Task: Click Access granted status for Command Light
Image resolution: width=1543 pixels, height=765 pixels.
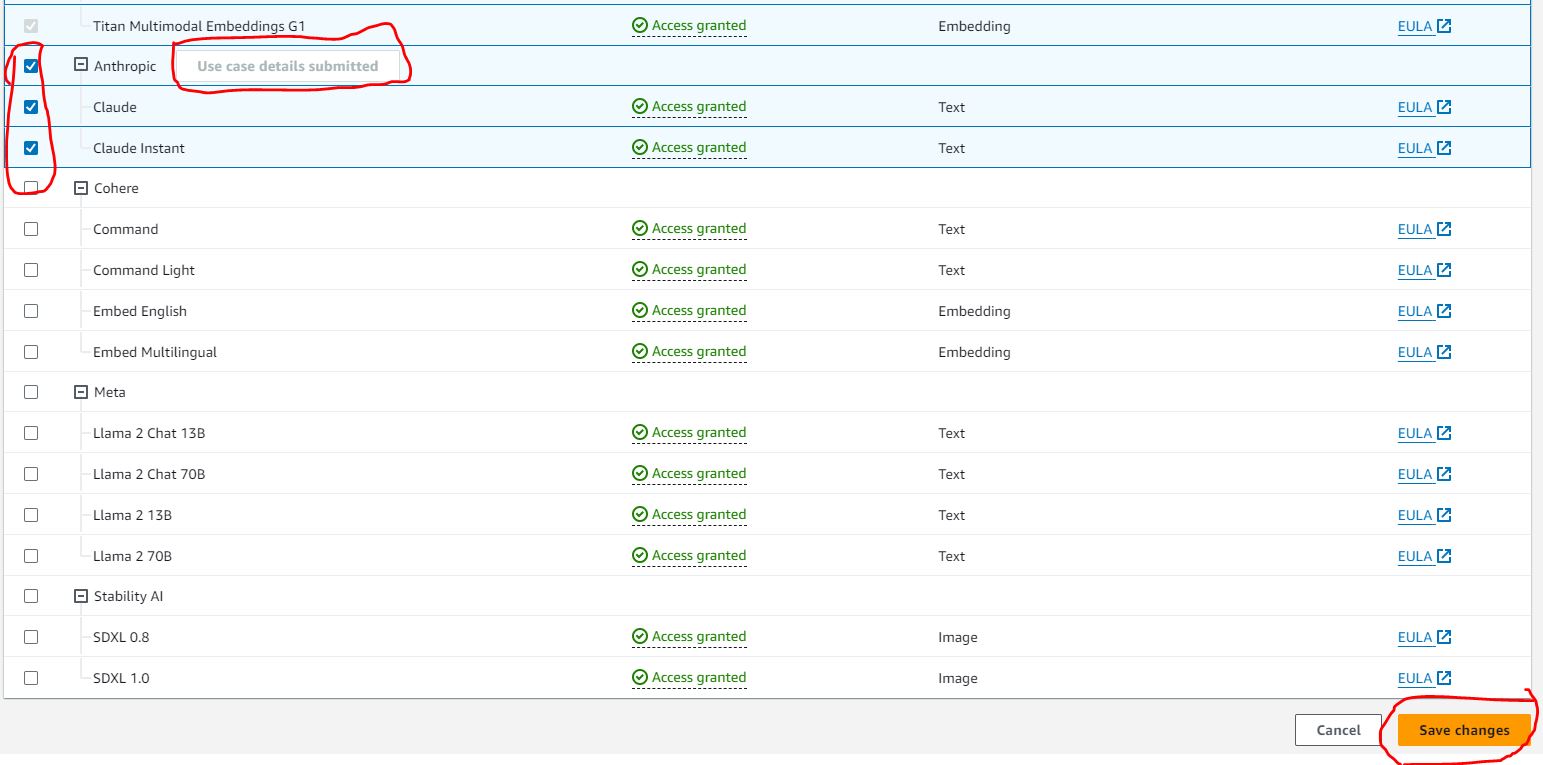Action: tap(689, 270)
